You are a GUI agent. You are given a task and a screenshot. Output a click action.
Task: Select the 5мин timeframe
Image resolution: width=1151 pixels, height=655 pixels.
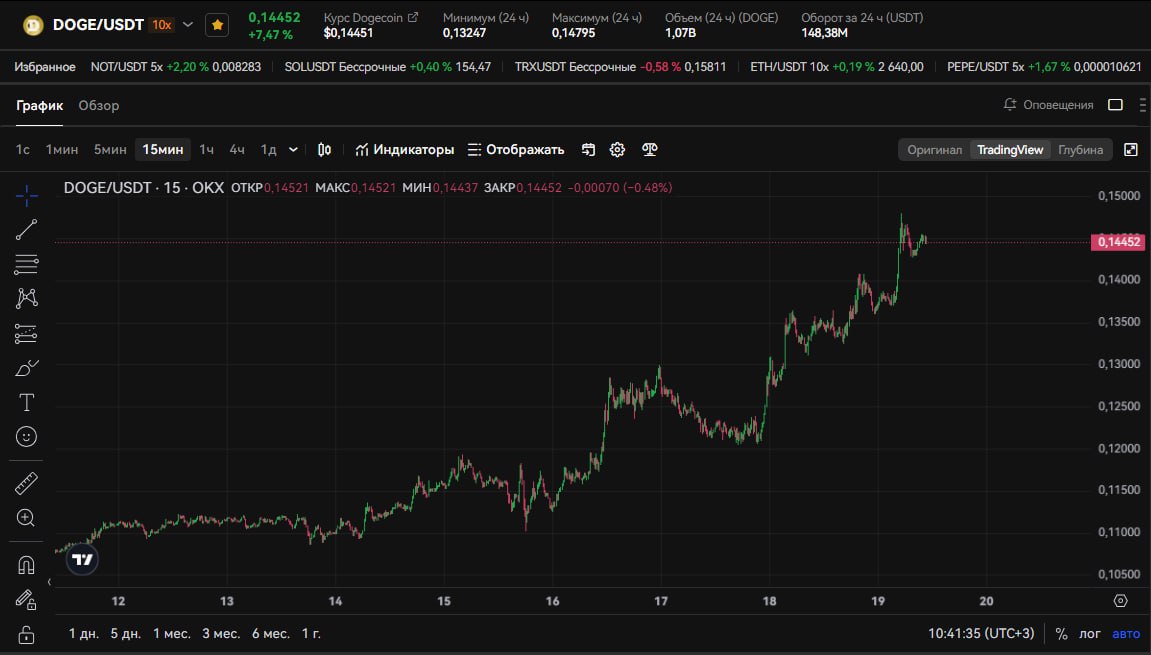point(110,150)
